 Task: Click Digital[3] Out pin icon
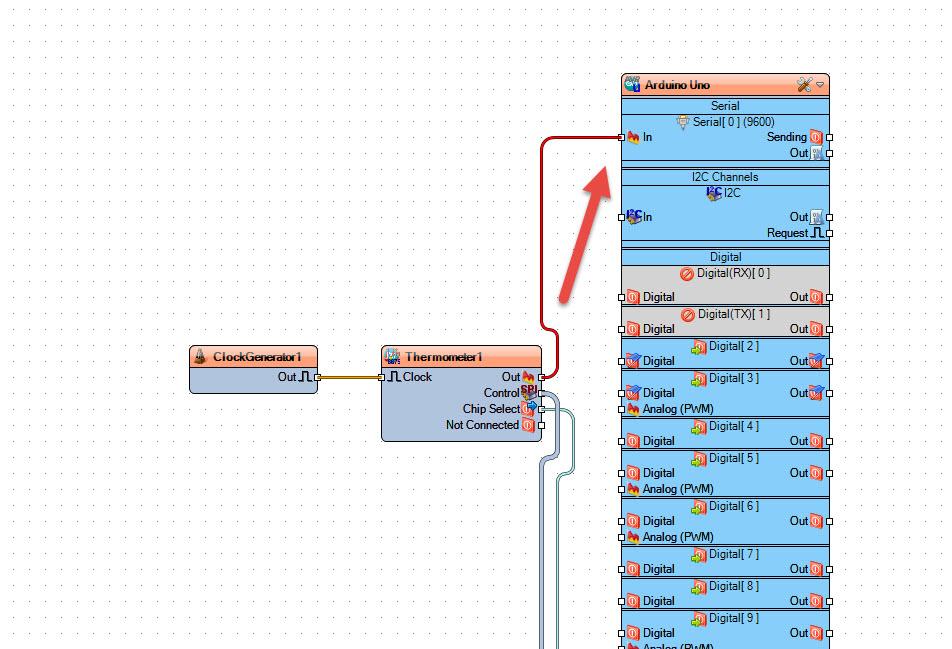tap(816, 393)
